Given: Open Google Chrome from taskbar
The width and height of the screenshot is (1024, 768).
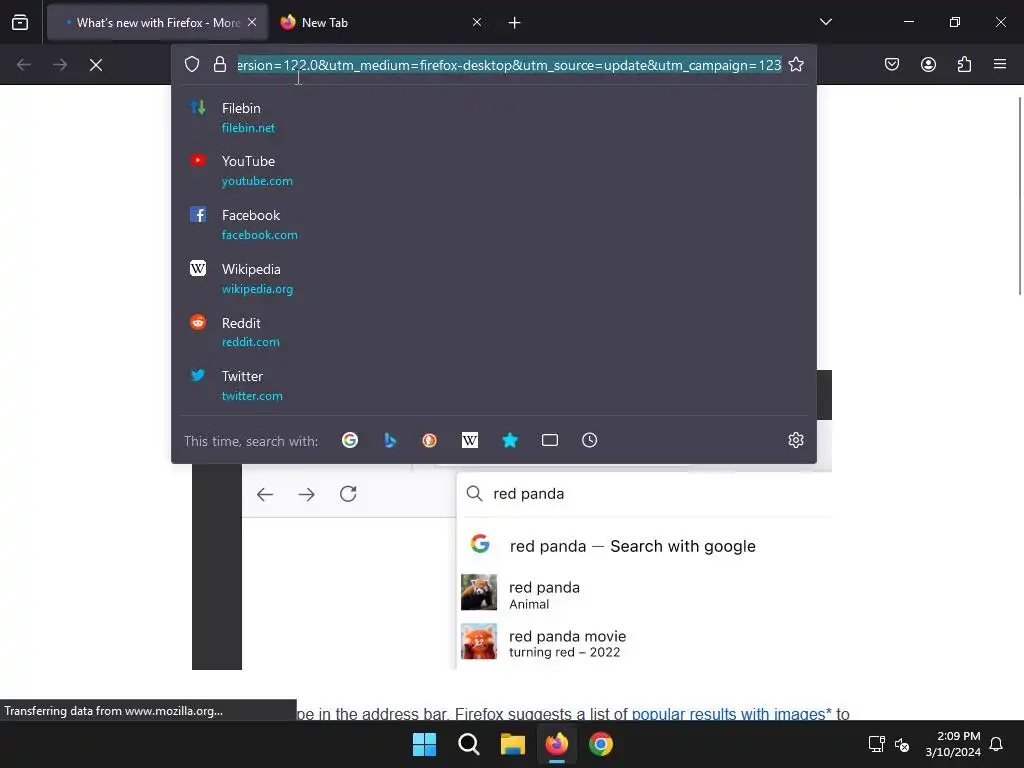Looking at the screenshot, I should pyautogui.click(x=601, y=744).
